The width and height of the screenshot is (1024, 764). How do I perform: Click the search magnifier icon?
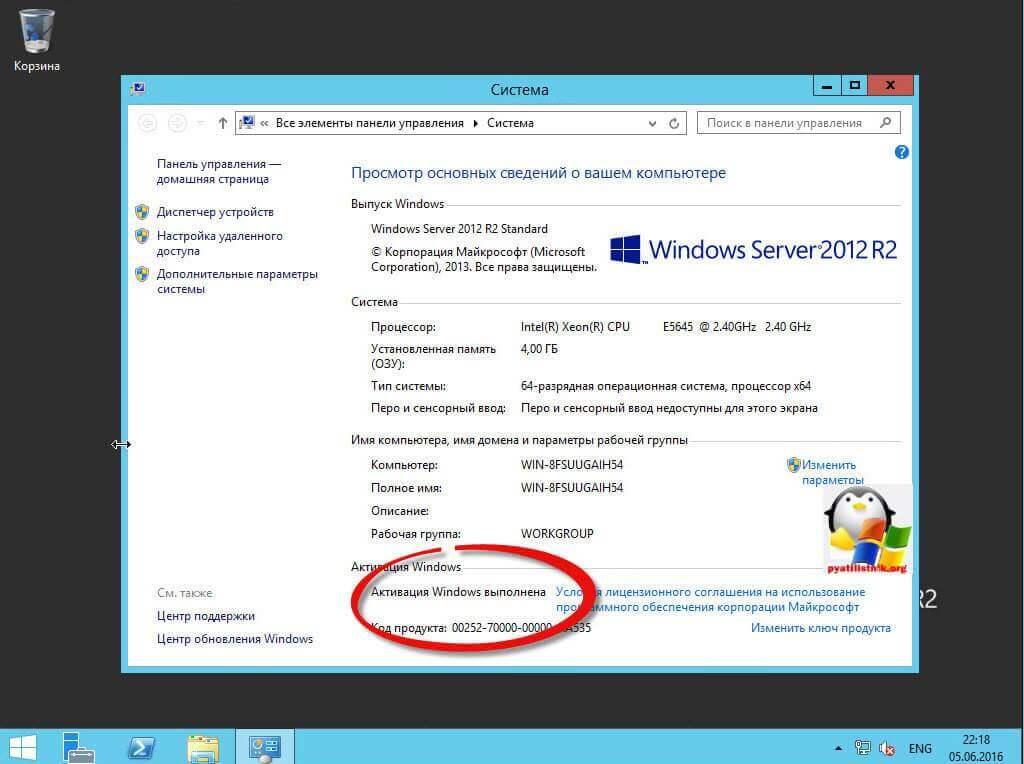tap(886, 122)
